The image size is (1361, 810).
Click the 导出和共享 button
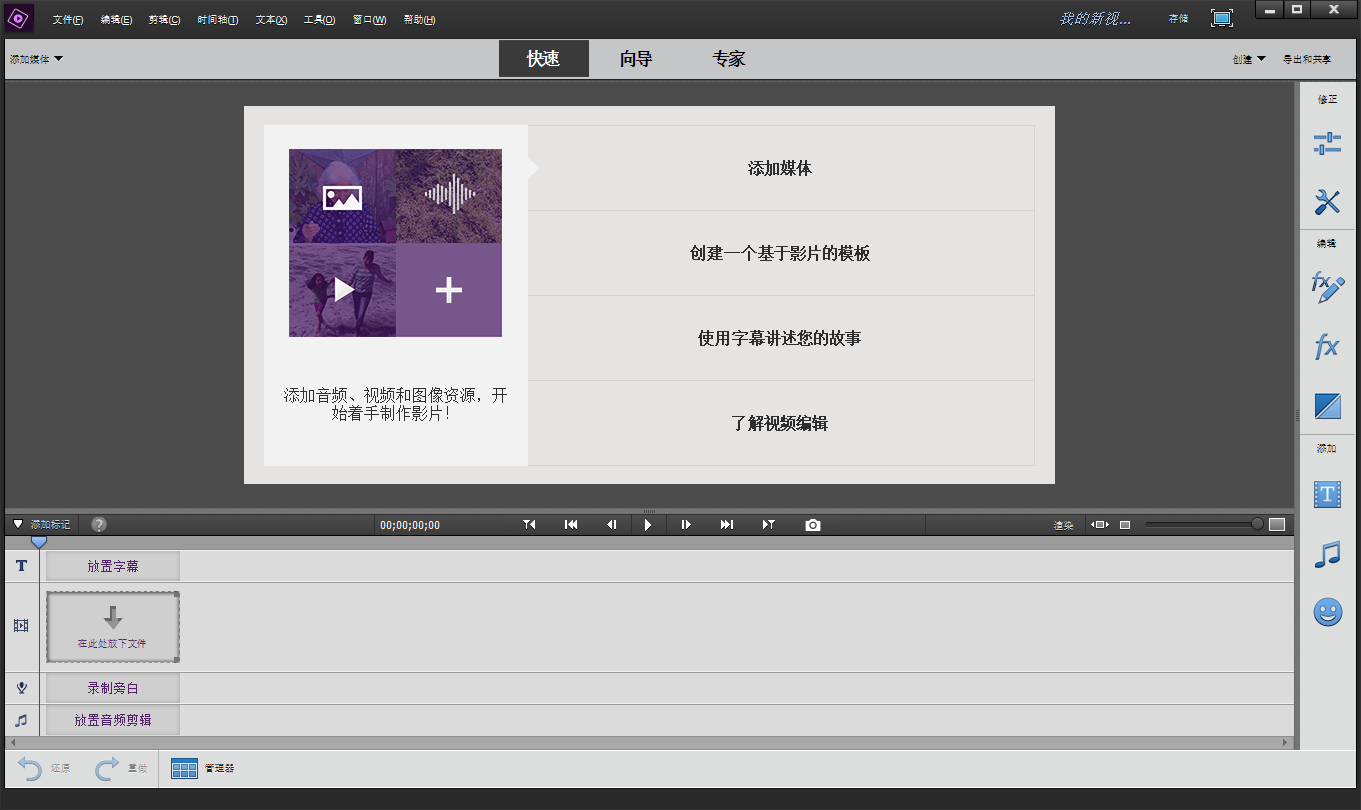[x=1307, y=59]
